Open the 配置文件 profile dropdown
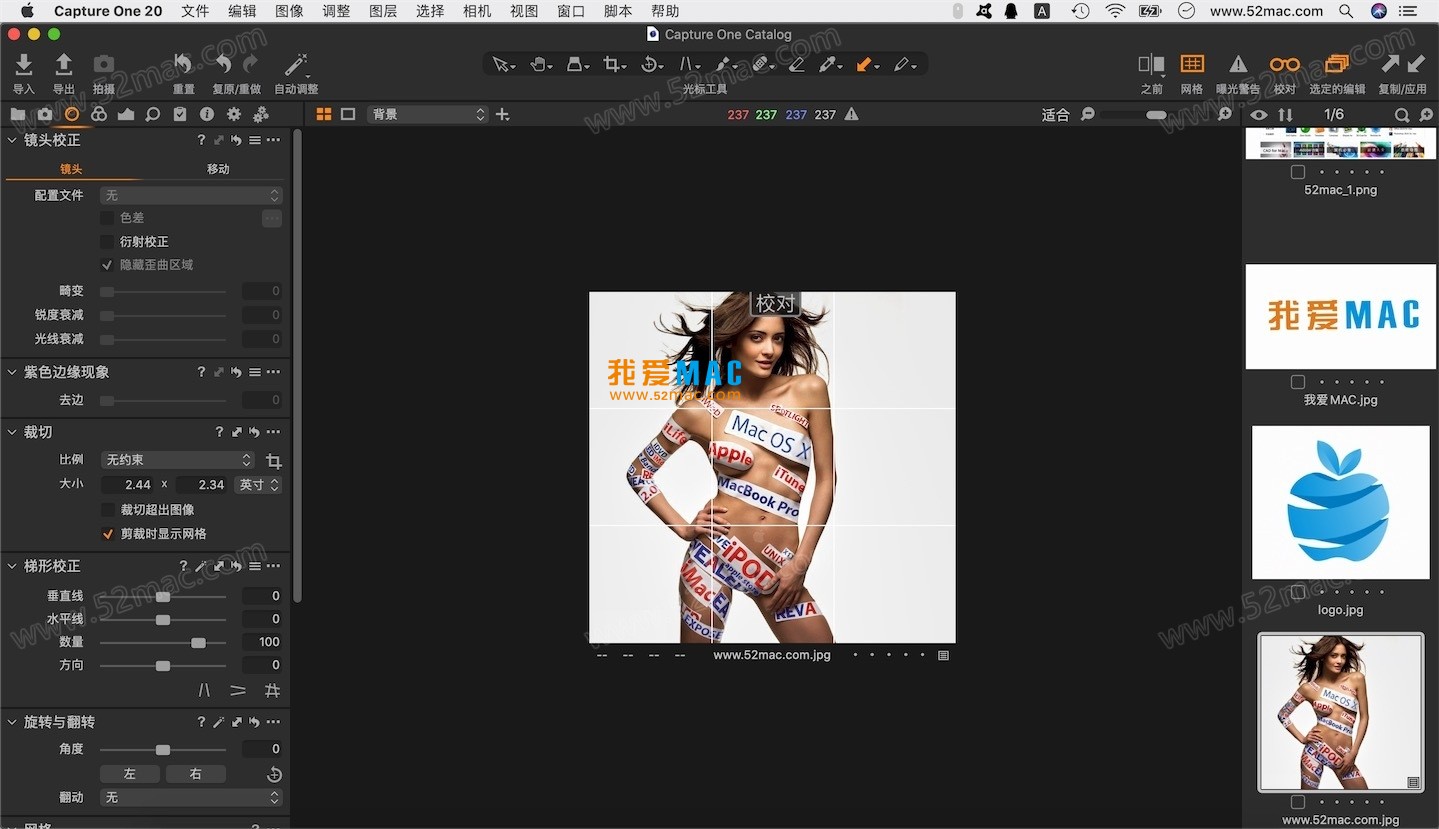Screen dimensions: 1439x829 point(192,195)
